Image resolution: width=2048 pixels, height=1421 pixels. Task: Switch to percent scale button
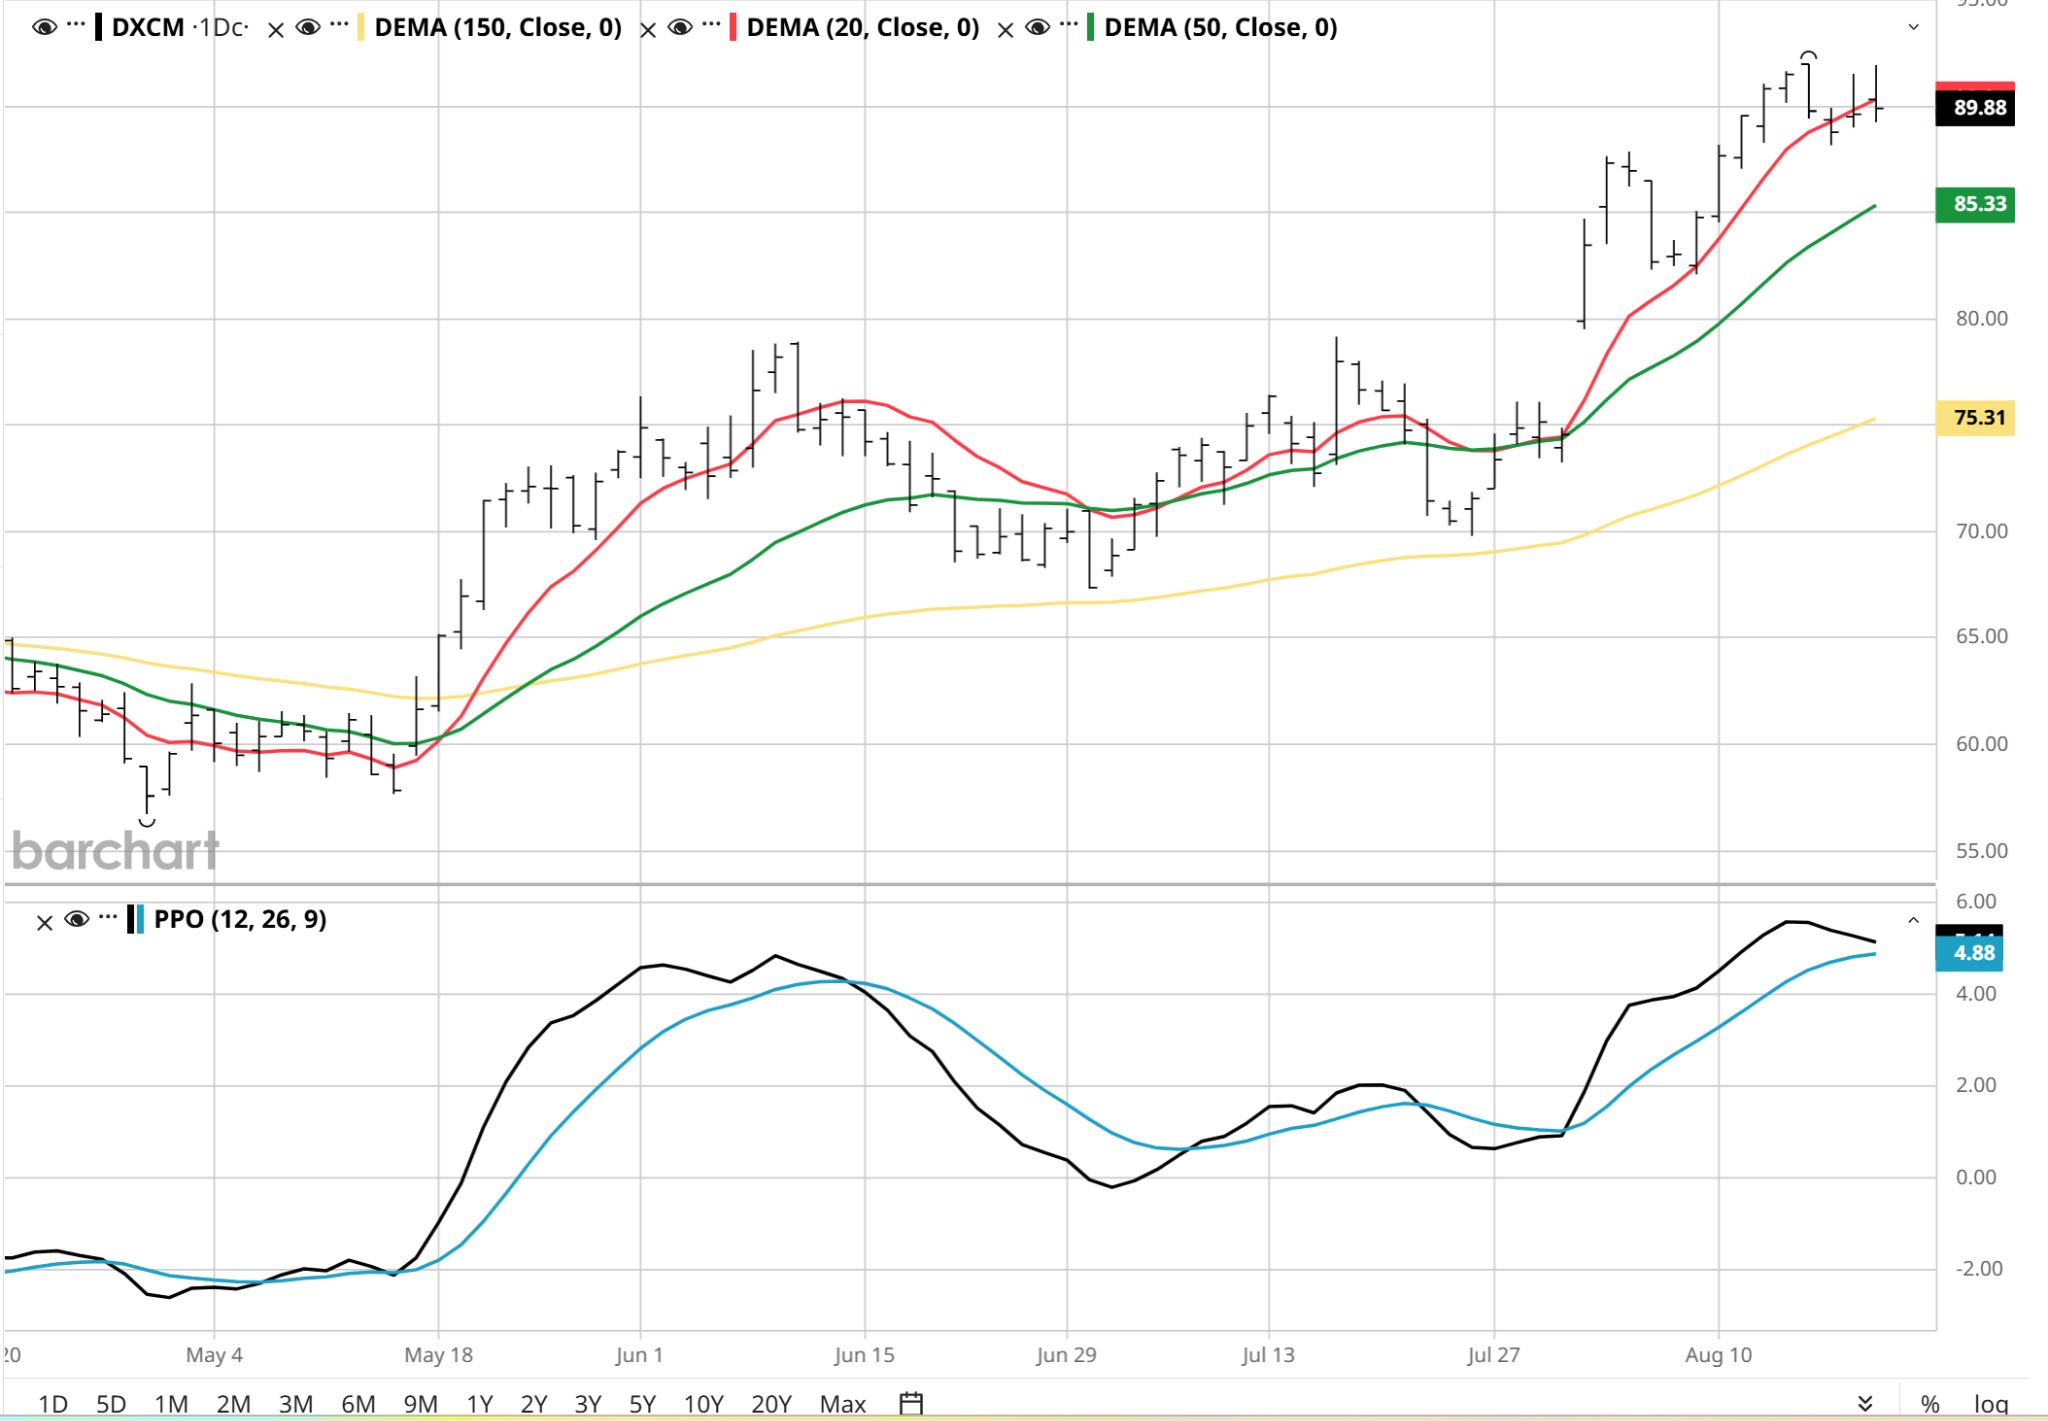[1930, 1404]
